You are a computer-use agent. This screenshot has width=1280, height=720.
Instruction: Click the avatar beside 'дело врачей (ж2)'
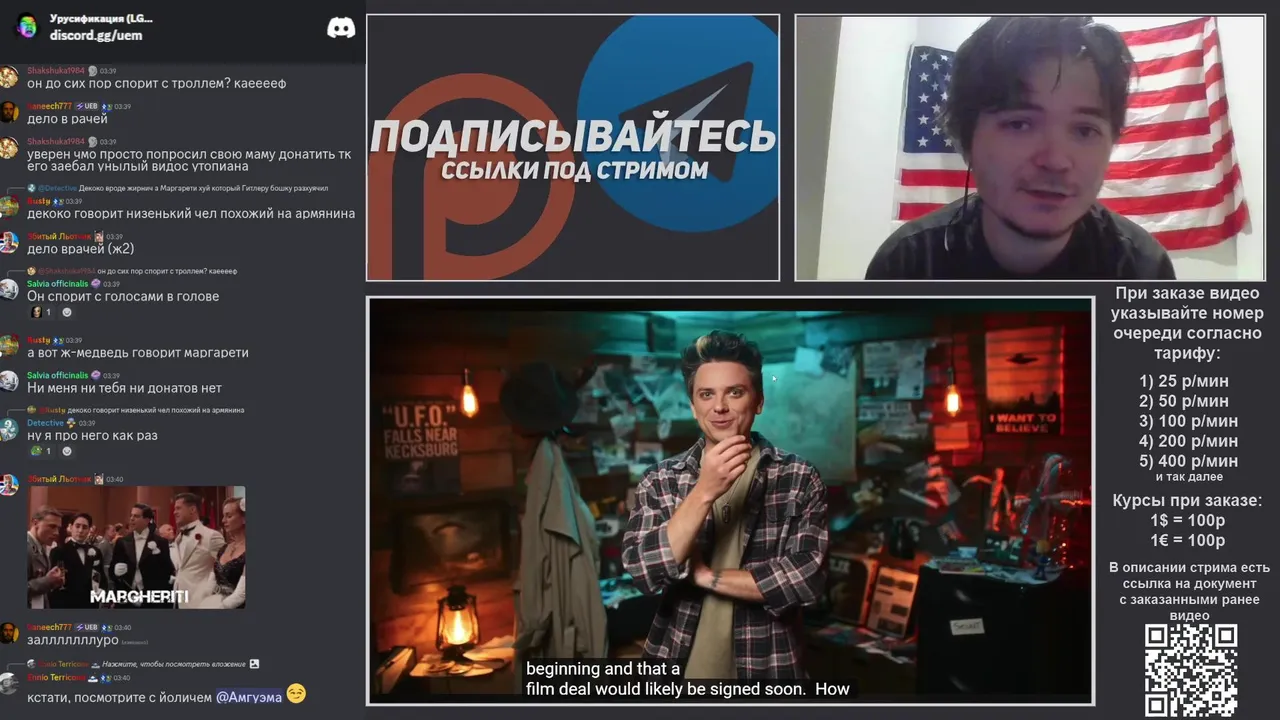(9, 242)
